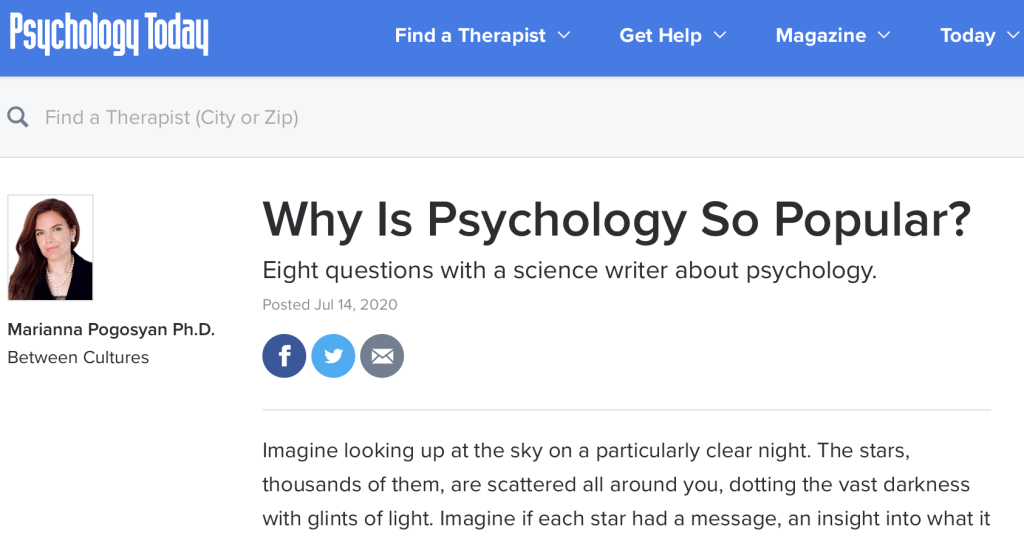
Task: Expand the Find a Therapist chevron arrow
Action: coord(564,36)
